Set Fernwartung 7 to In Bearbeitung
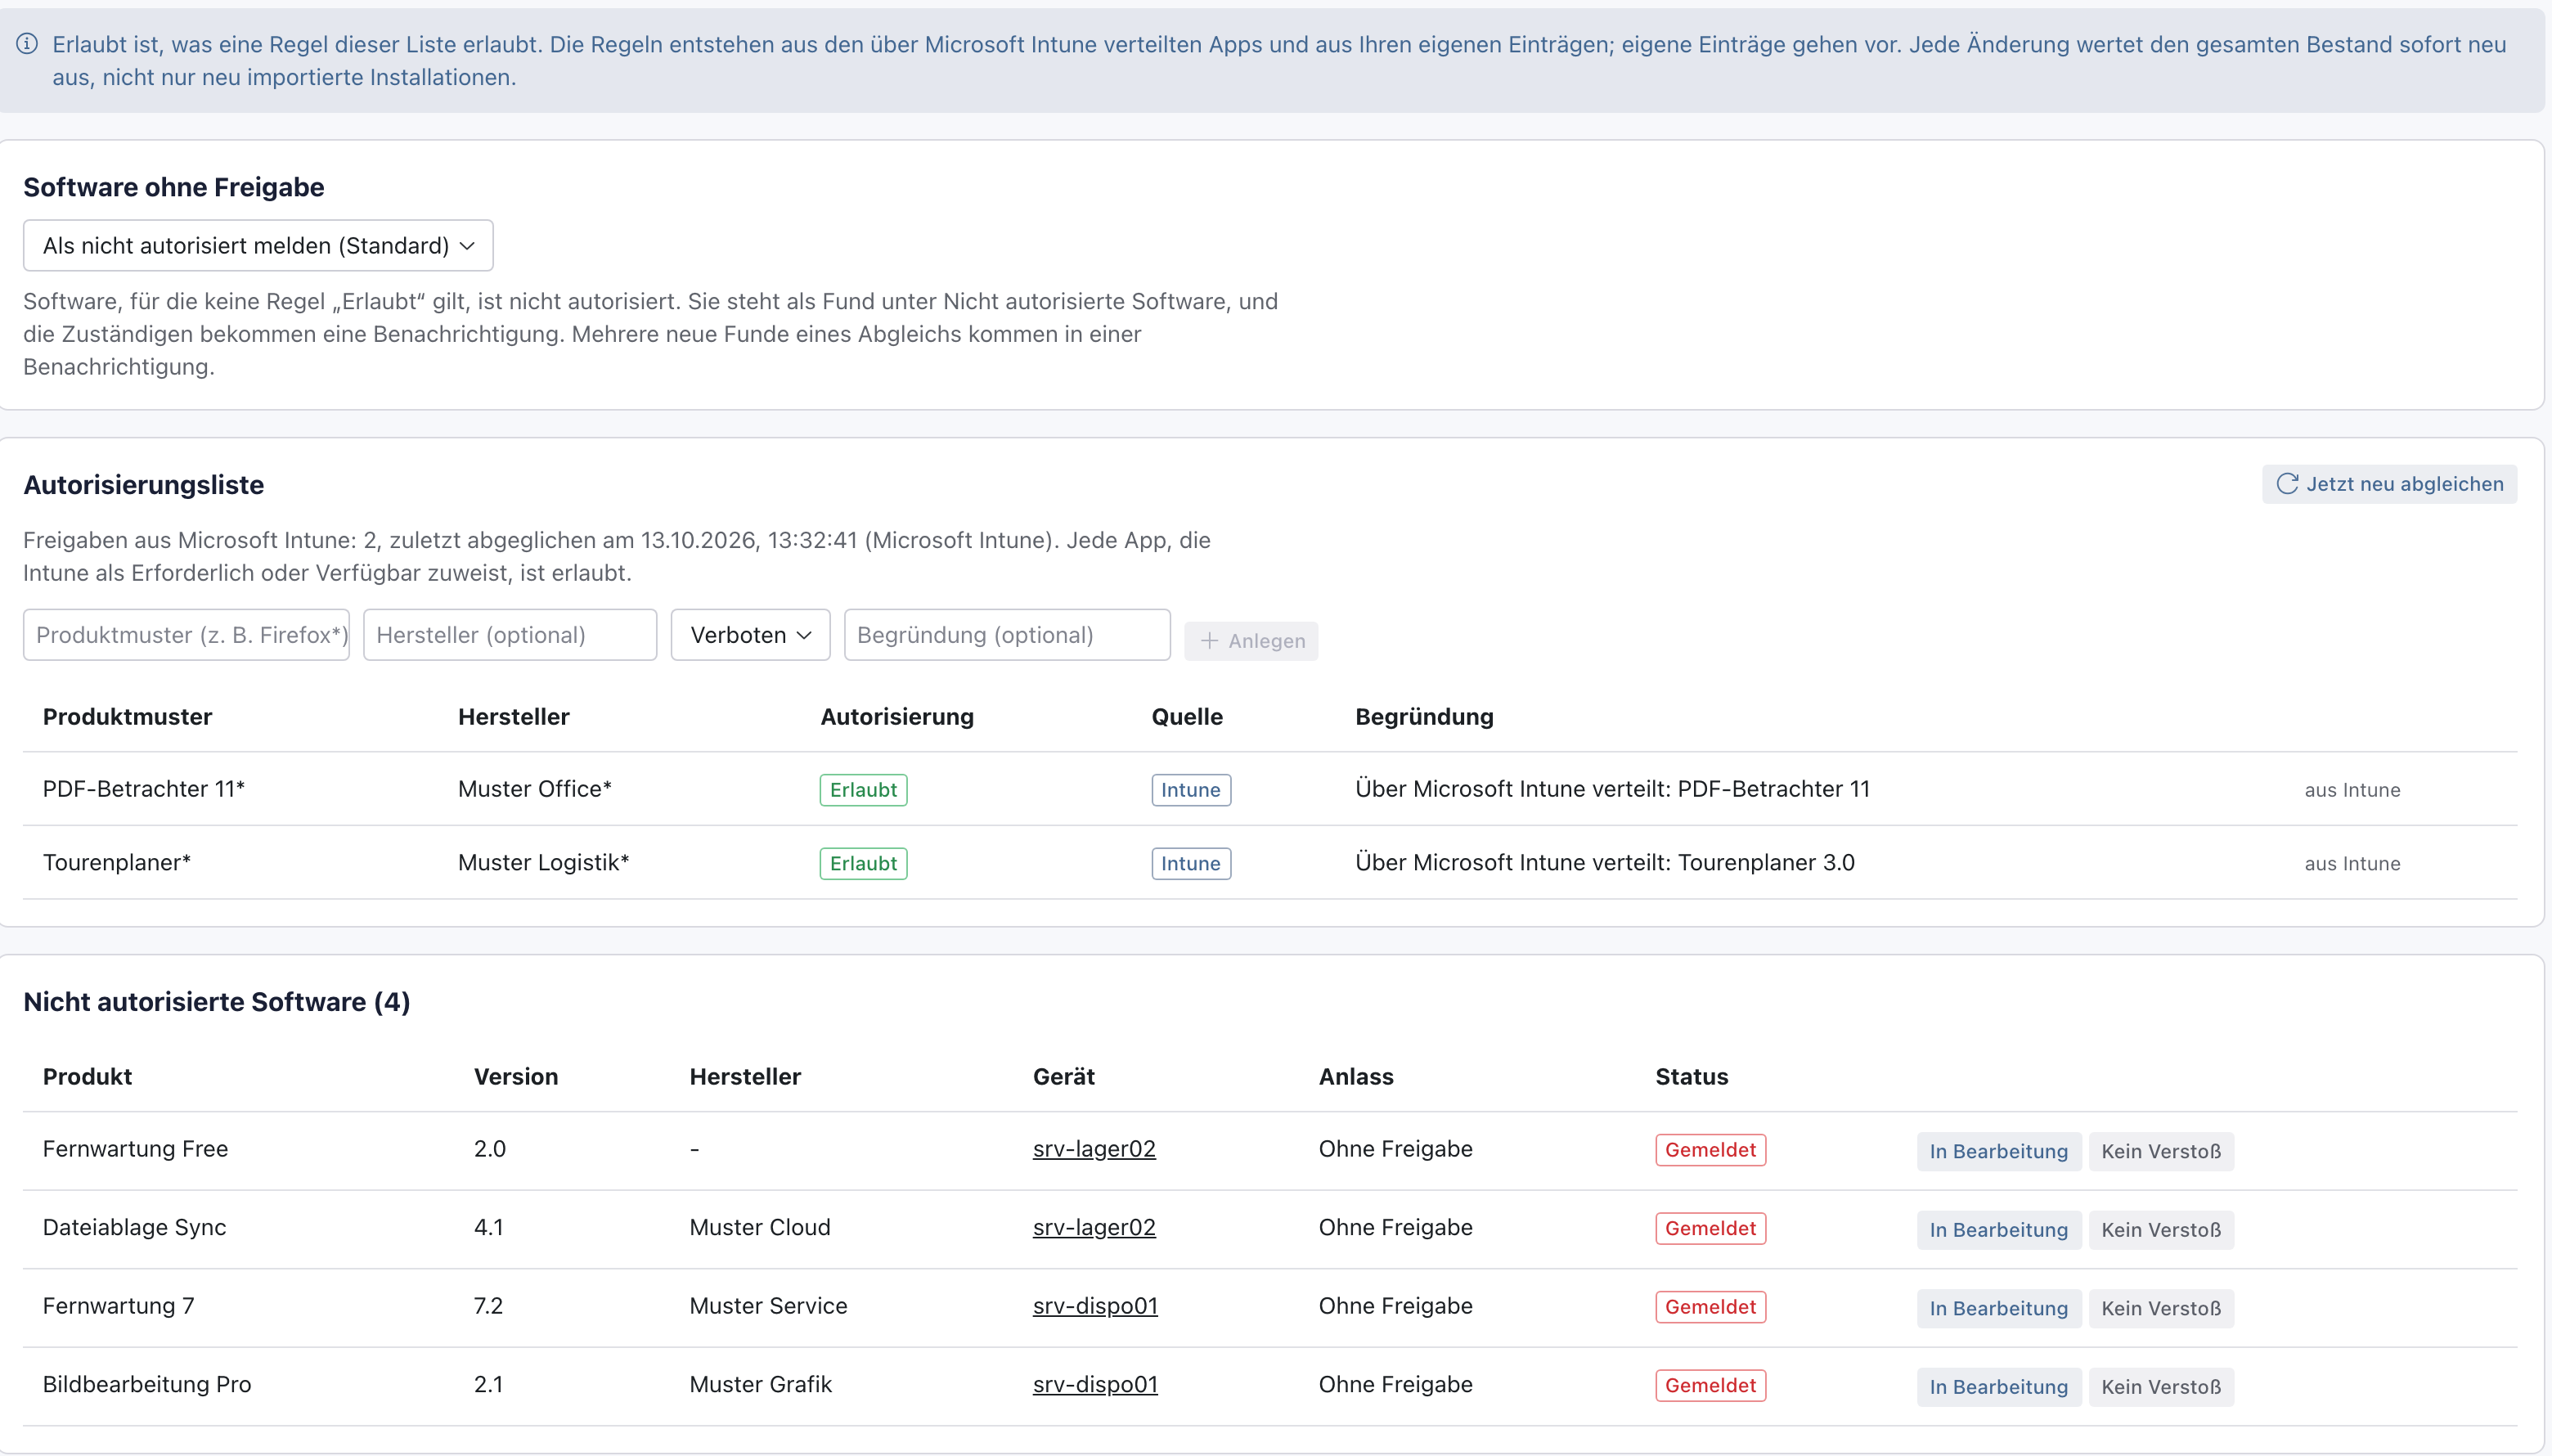 tap(1998, 1308)
